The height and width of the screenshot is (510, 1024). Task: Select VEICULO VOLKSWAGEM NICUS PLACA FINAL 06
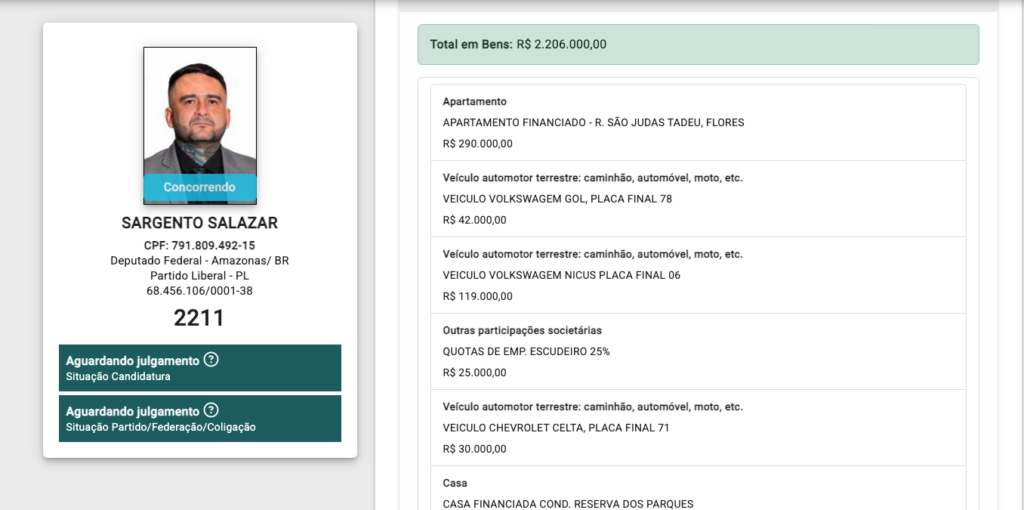pos(562,276)
